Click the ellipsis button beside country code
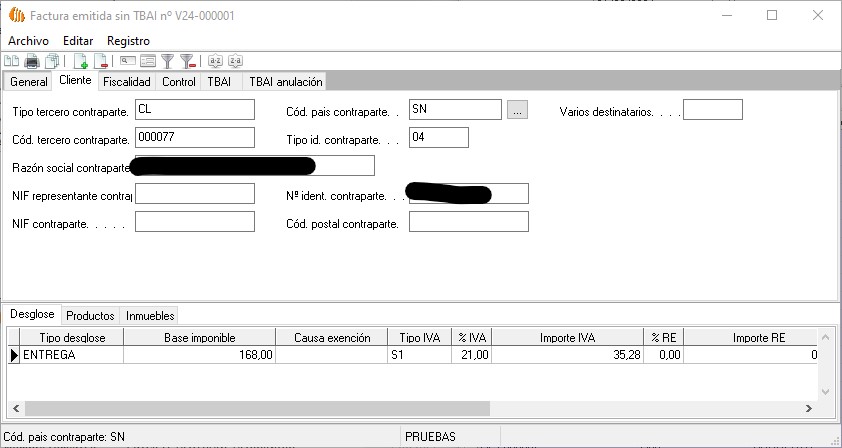The image size is (842, 448). click(516, 111)
